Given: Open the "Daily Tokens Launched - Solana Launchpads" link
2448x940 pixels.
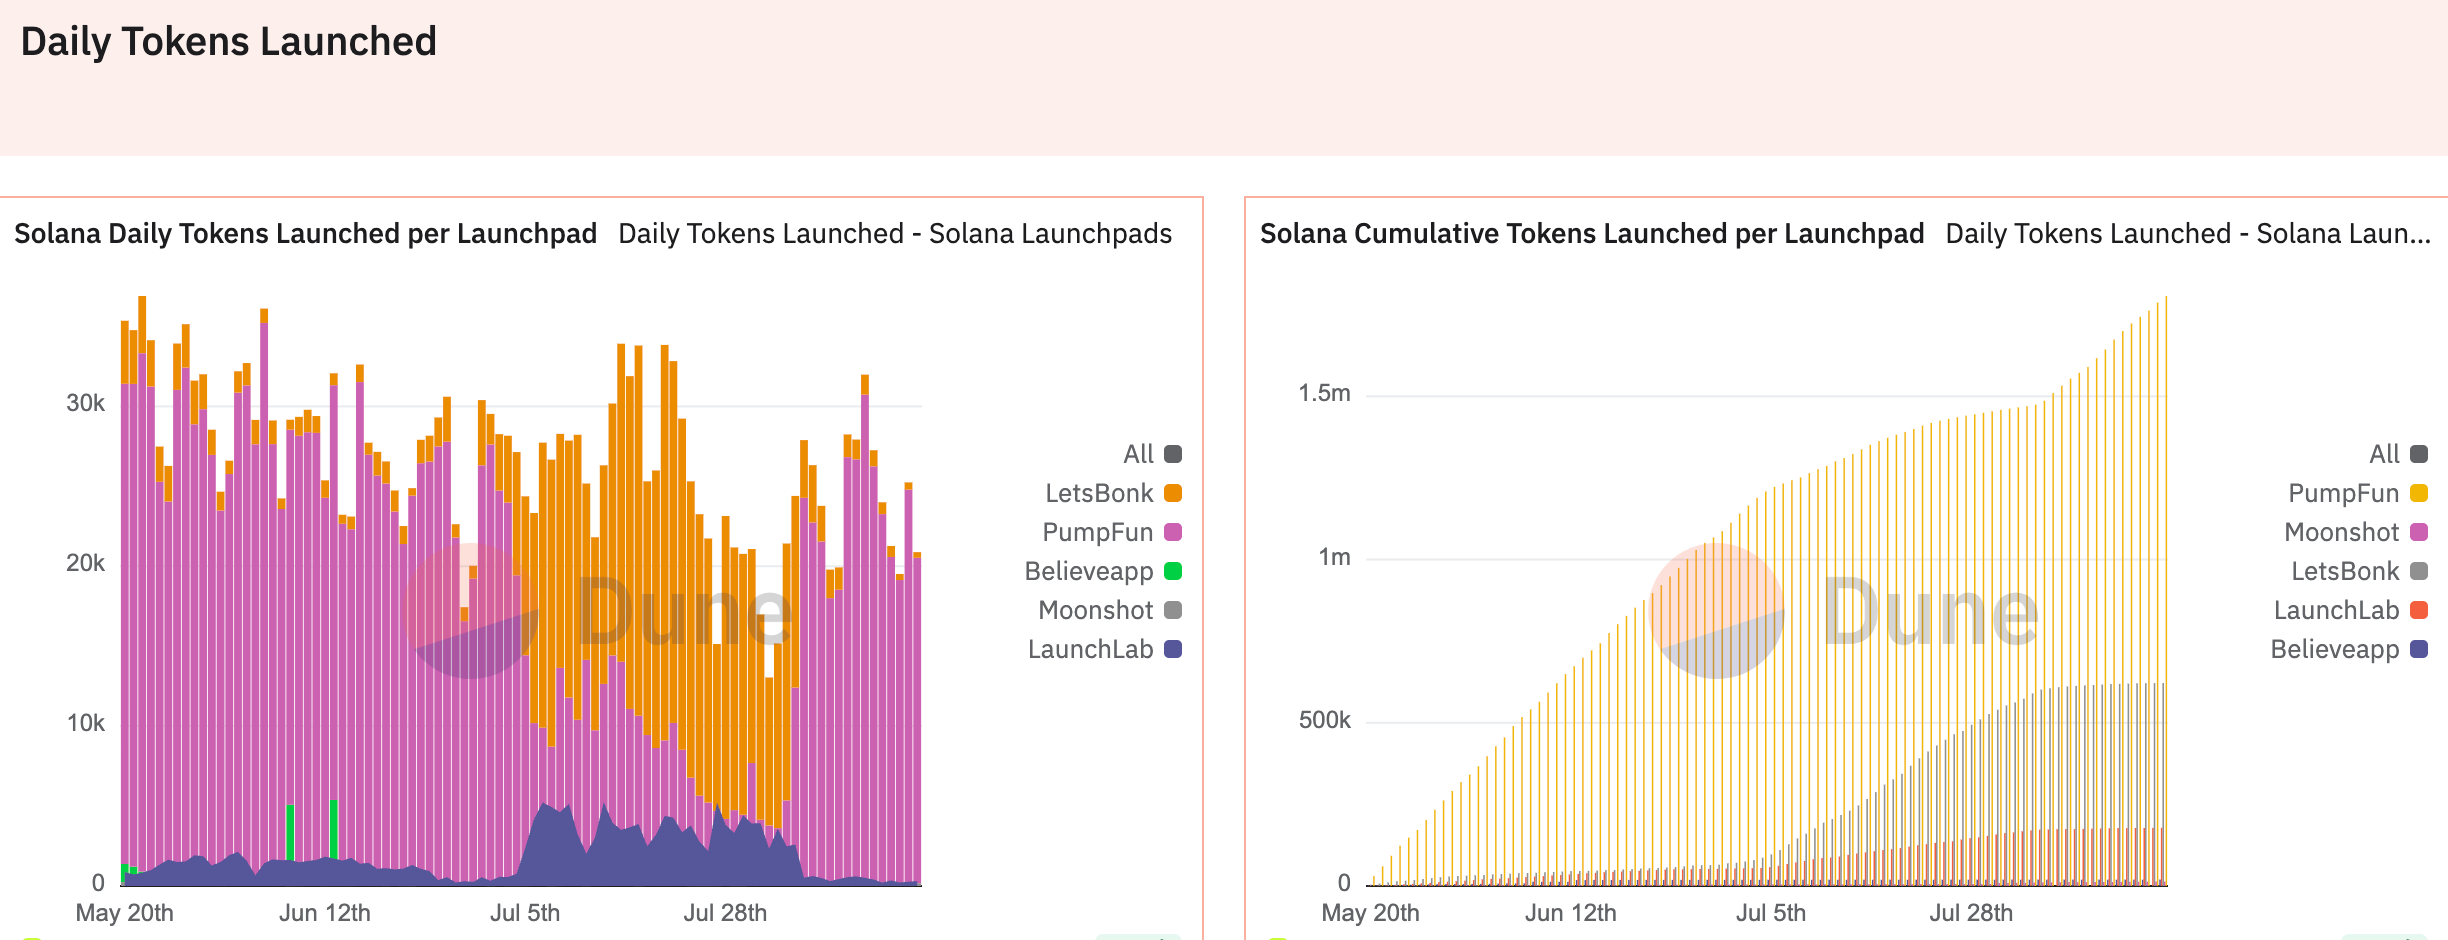Looking at the screenshot, I should click(x=894, y=233).
